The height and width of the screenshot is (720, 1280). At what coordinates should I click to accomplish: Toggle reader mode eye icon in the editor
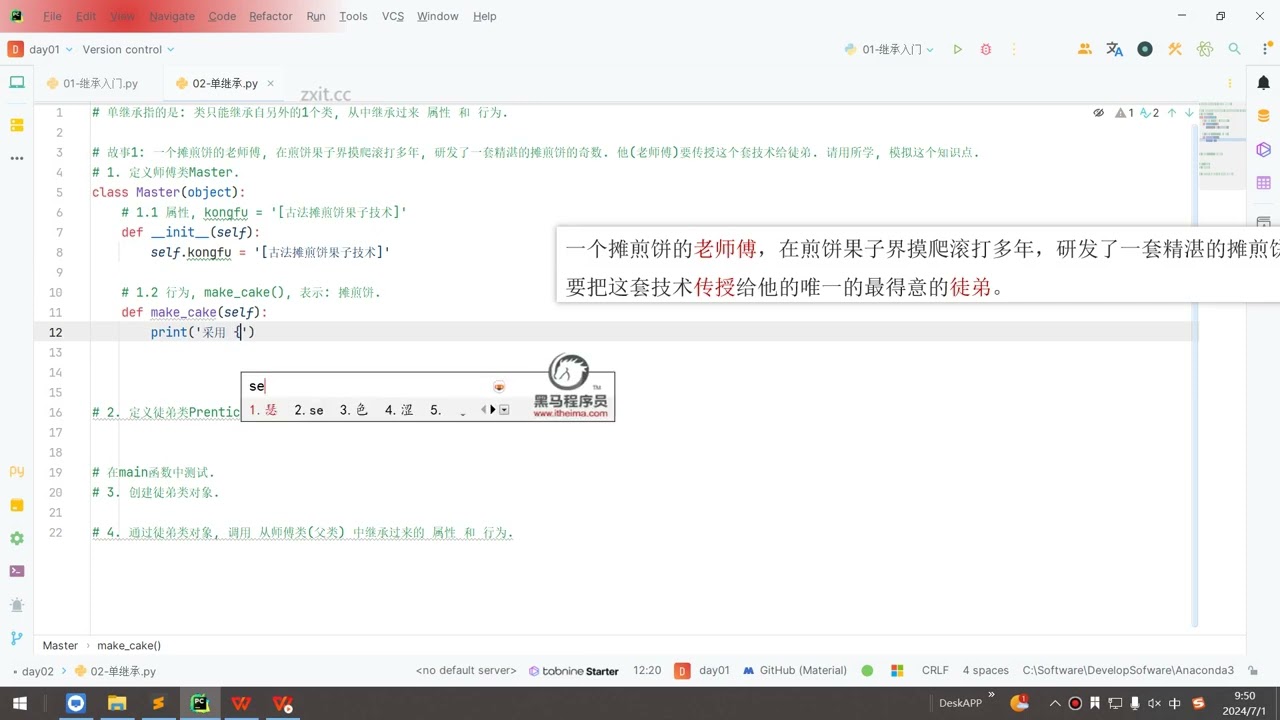click(x=1098, y=113)
